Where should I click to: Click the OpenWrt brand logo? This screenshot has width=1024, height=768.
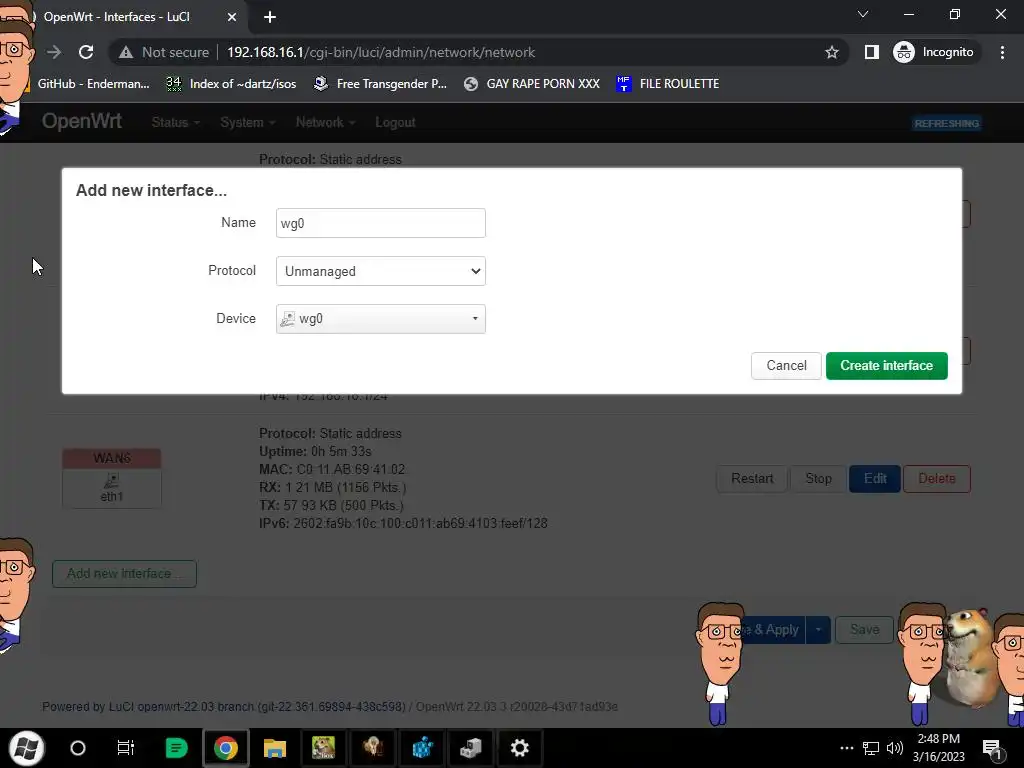click(82, 121)
